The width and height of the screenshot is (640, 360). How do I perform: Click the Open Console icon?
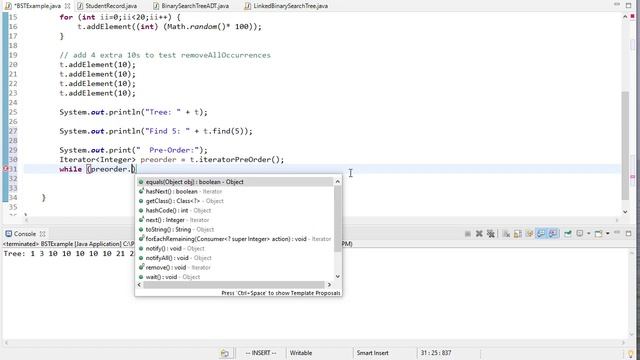(599, 234)
